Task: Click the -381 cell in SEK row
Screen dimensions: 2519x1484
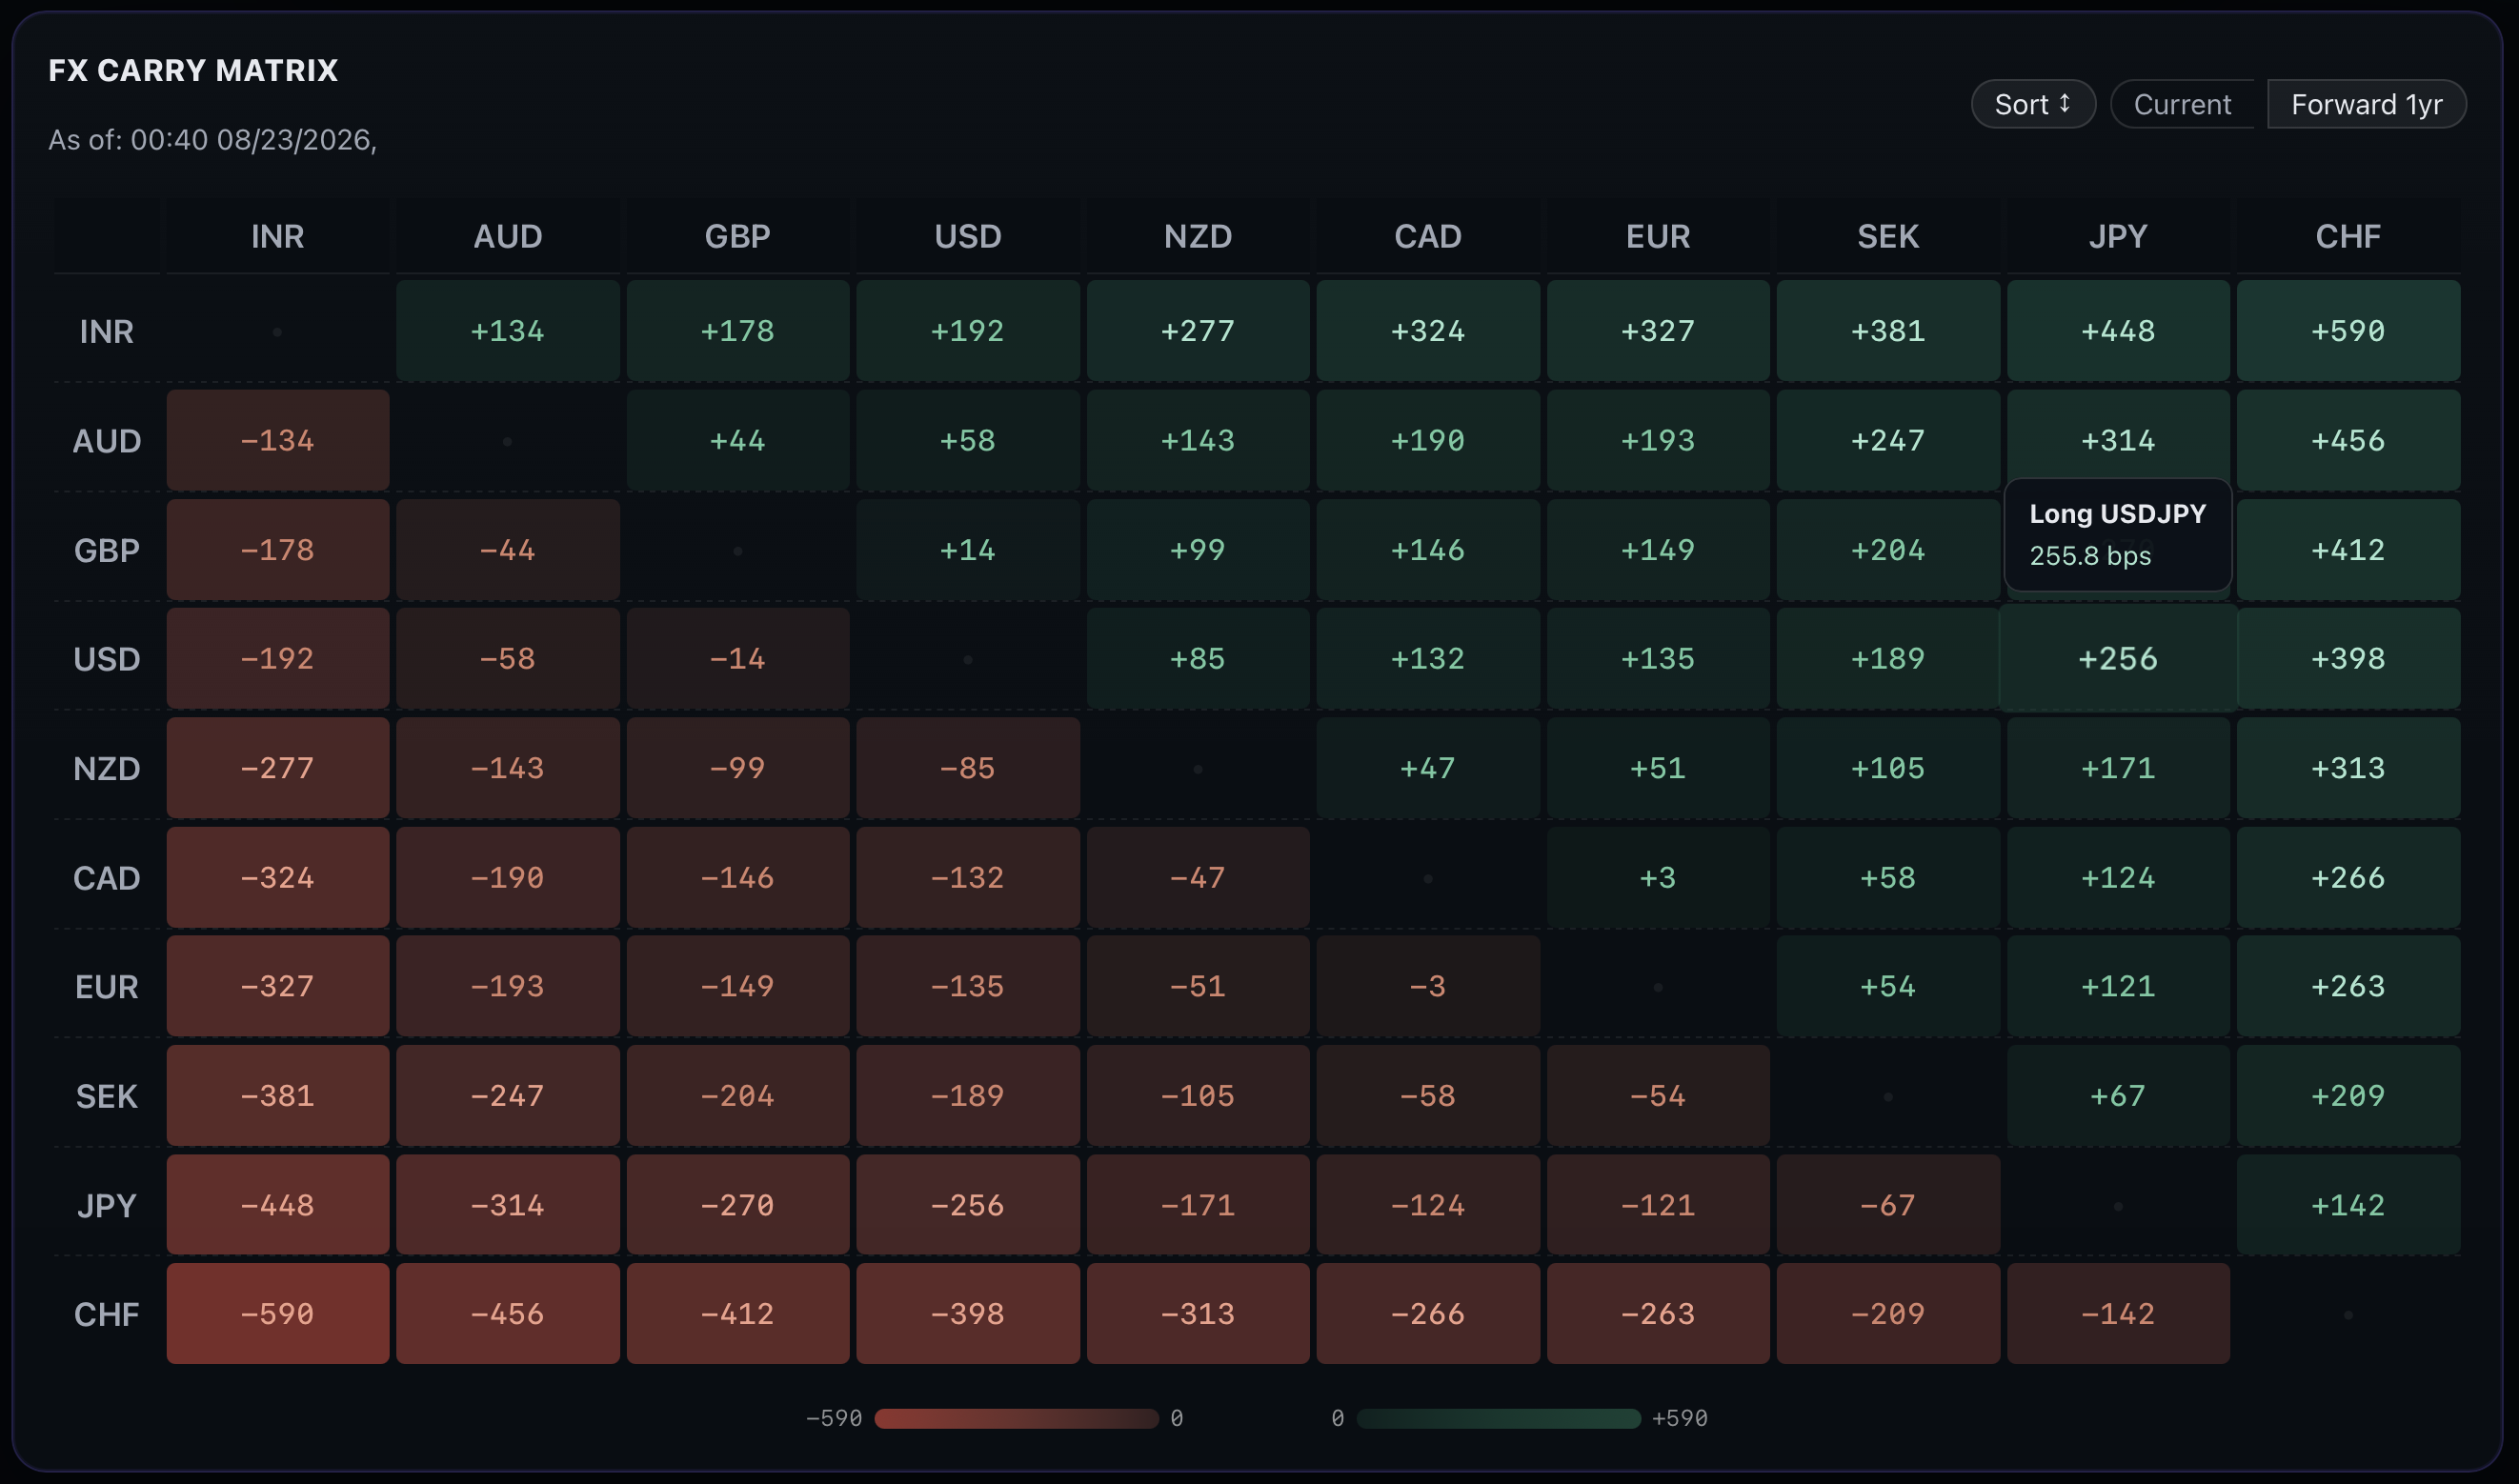Action: (x=277, y=1096)
